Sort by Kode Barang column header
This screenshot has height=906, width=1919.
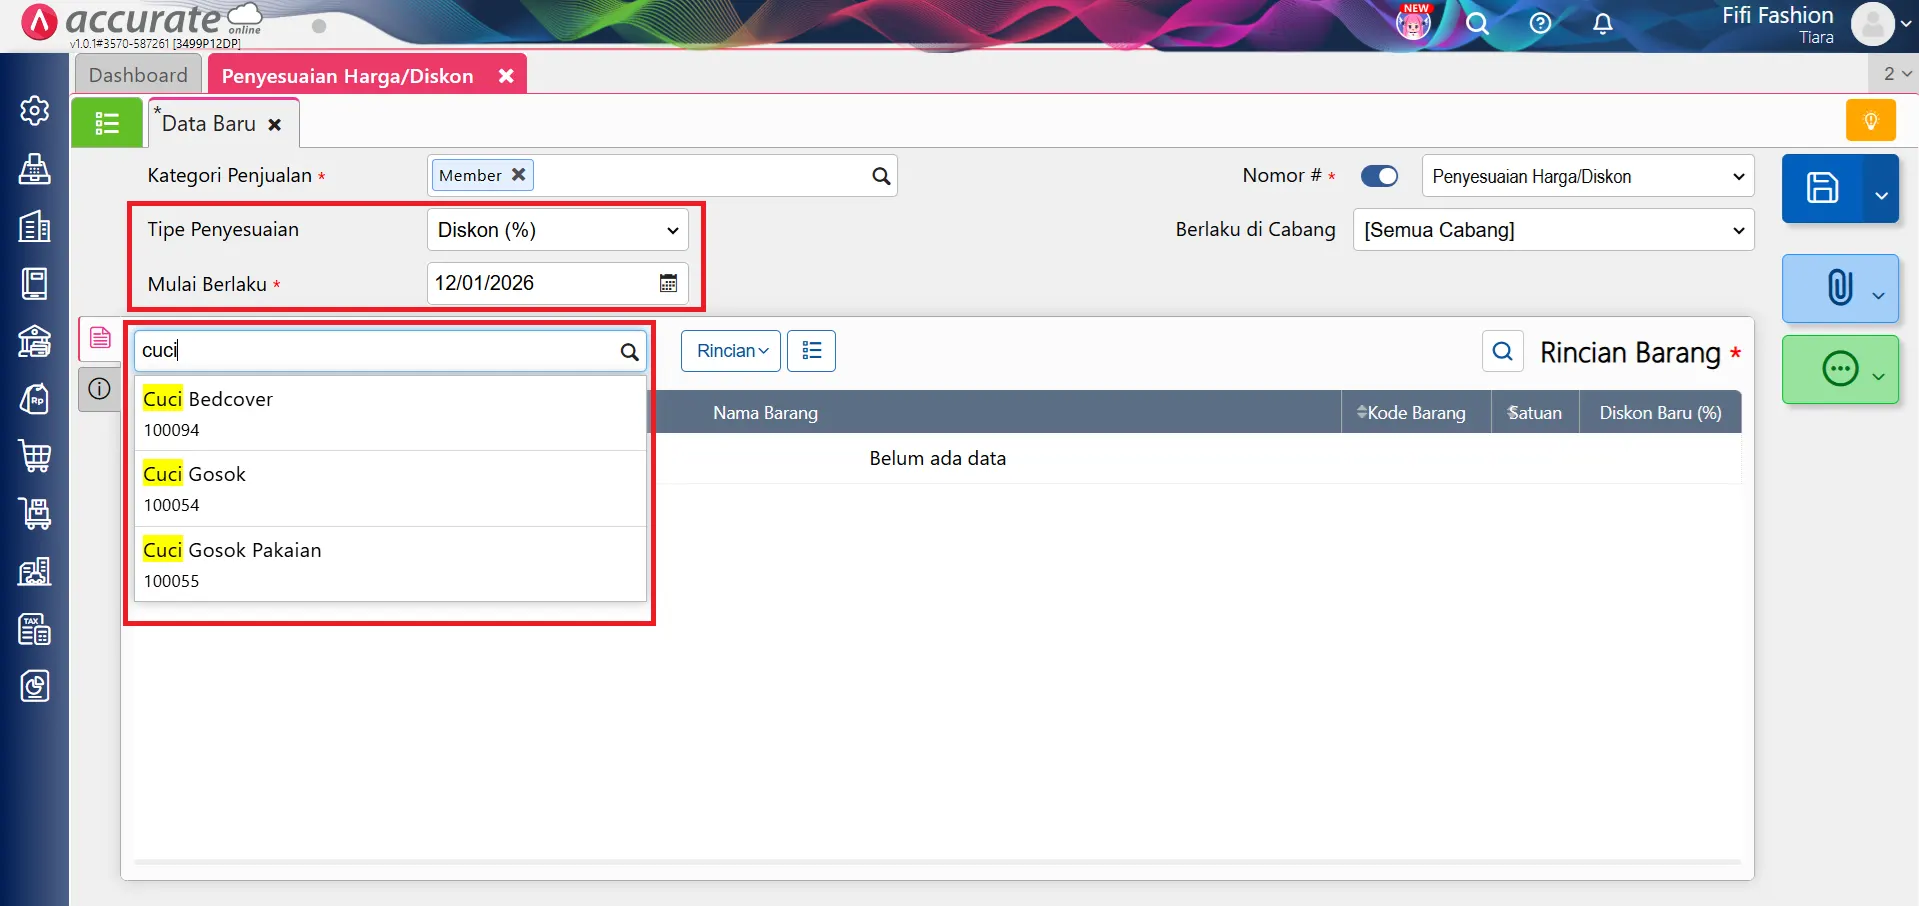click(1414, 413)
